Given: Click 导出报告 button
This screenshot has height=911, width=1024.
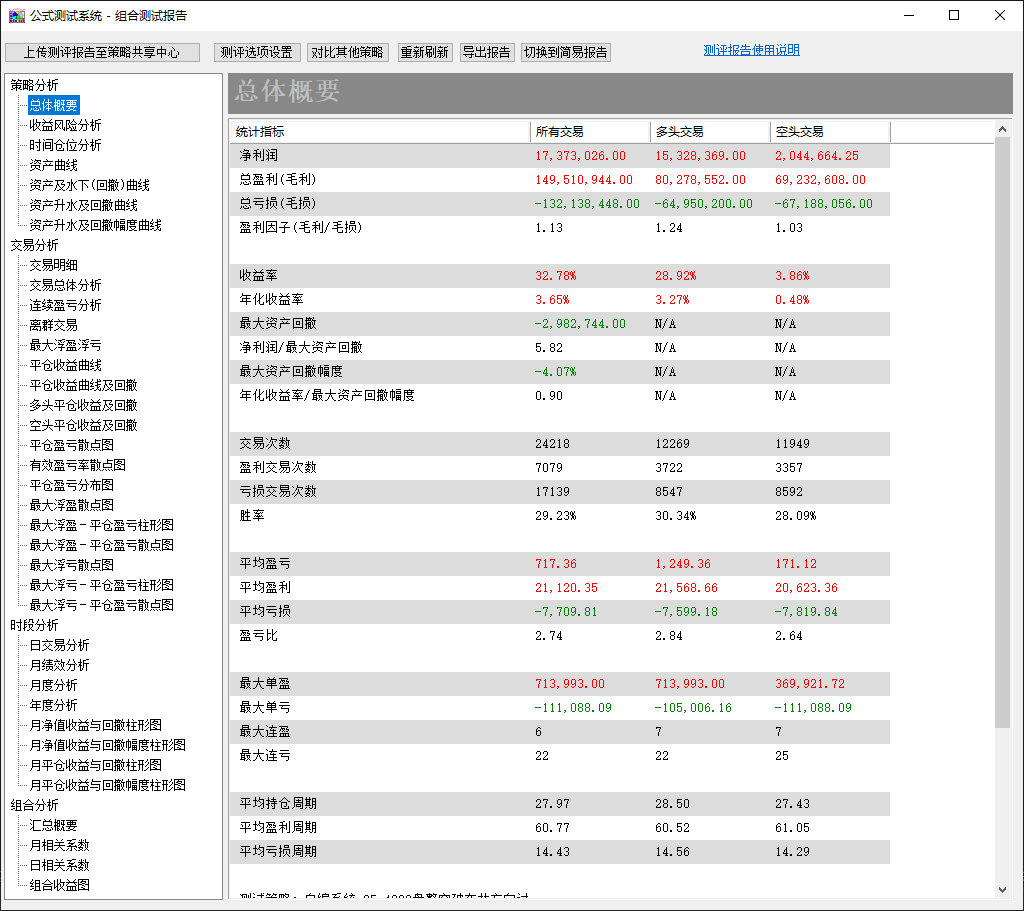Looking at the screenshot, I should point(487,52).
